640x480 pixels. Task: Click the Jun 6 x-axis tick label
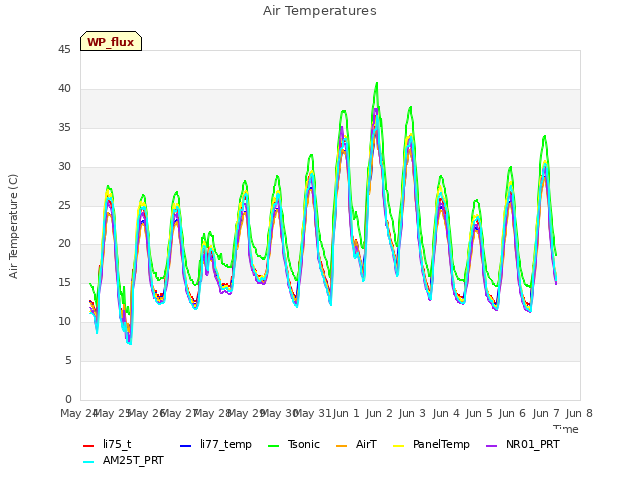512,413
